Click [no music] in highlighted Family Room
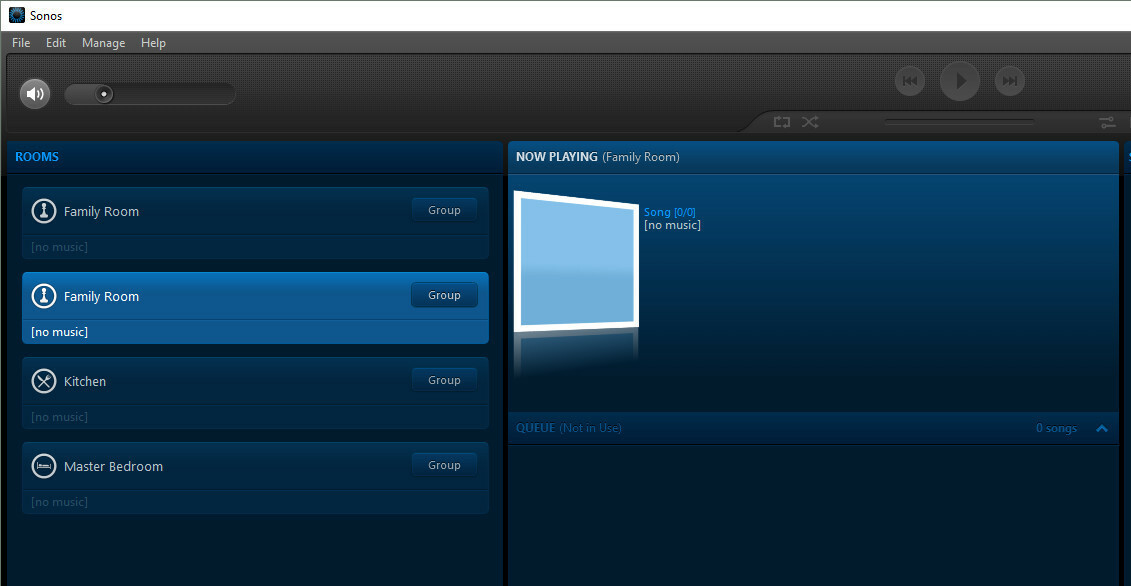This screenshot has width=1131, height=586. (59, 332)
